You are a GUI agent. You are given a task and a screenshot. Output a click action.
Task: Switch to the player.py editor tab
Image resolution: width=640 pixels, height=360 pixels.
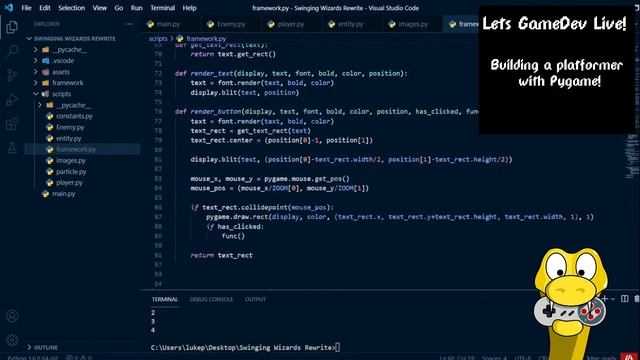coord(291,24)
